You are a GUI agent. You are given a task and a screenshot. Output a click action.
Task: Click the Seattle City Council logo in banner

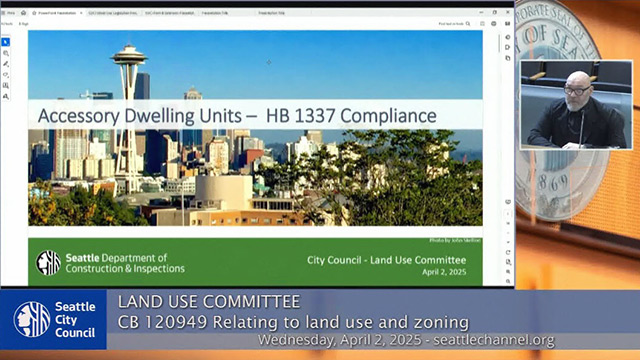[54, 320]
